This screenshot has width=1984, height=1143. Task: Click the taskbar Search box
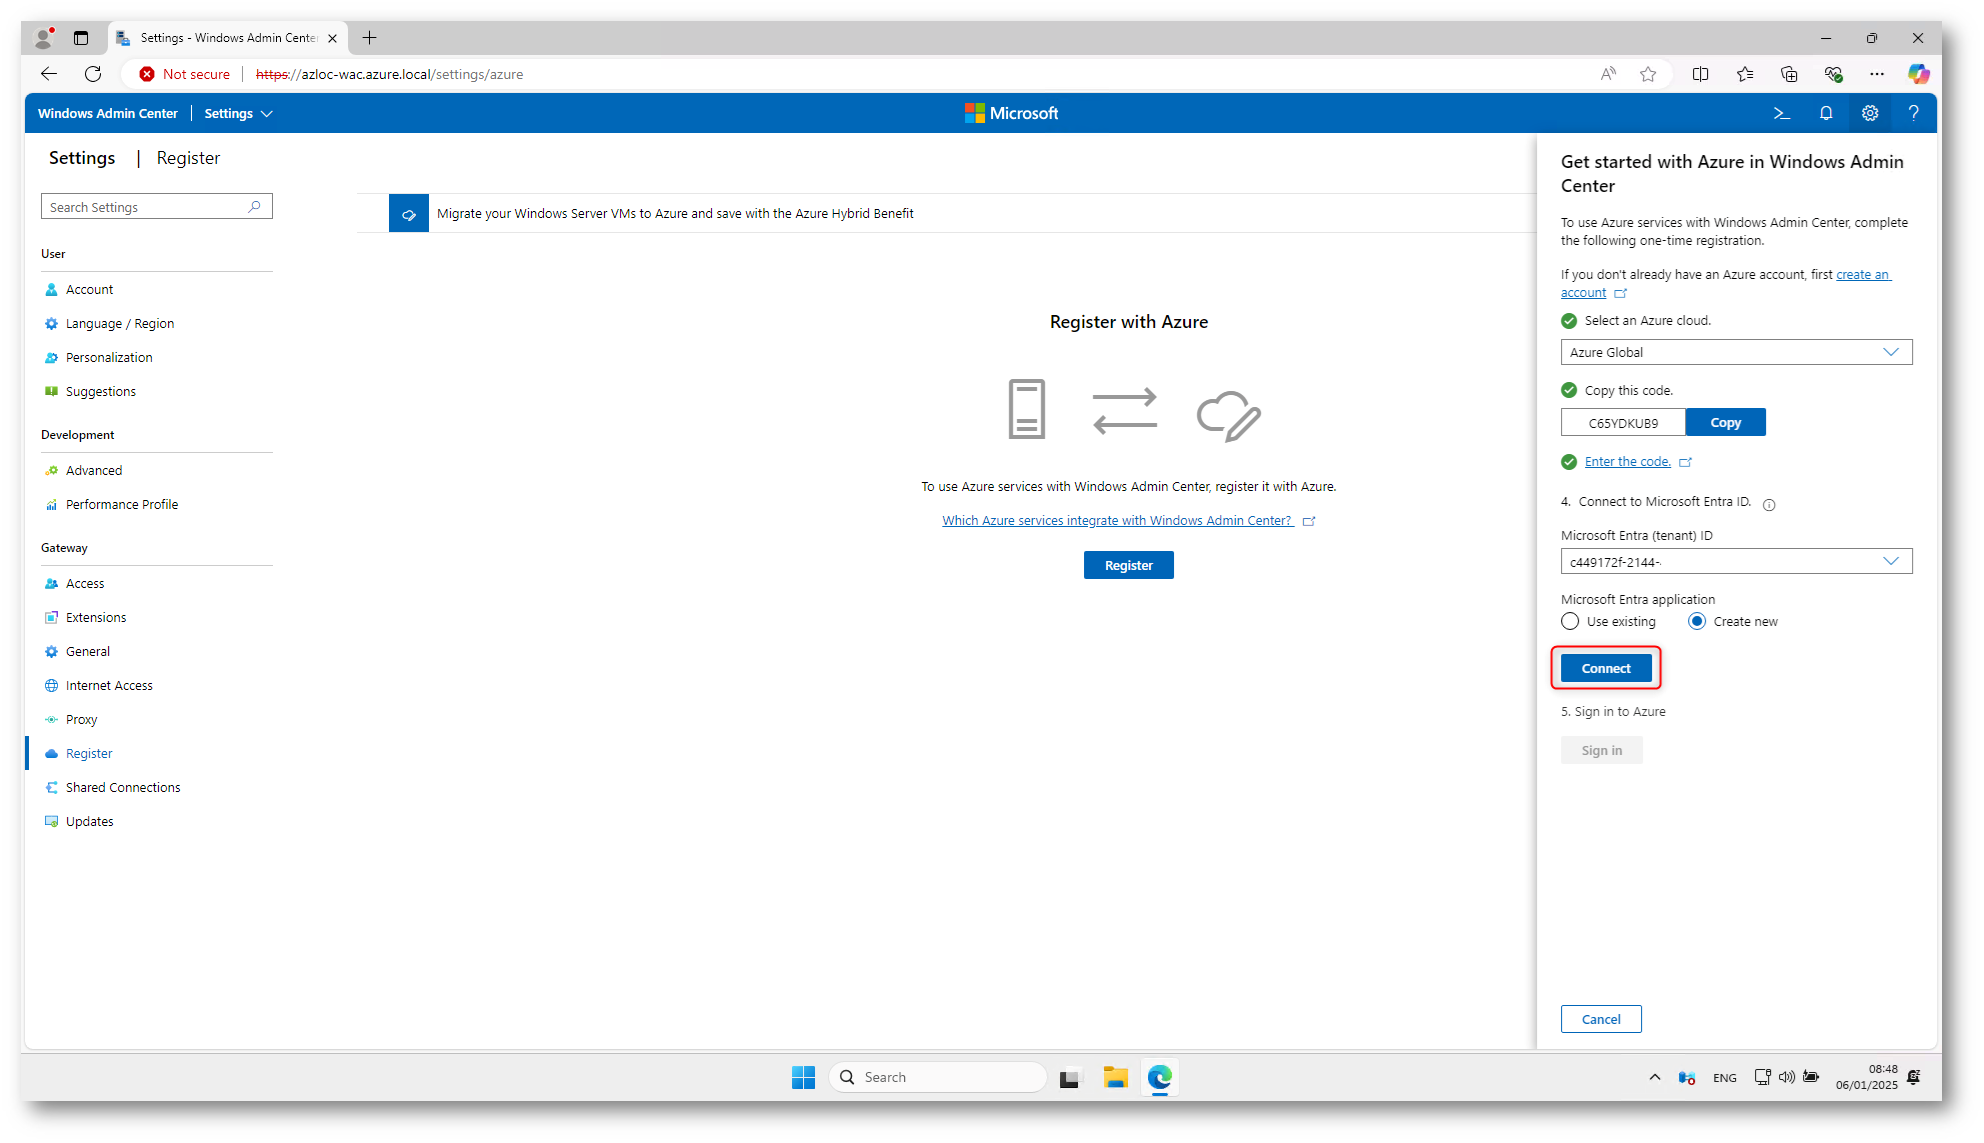point(938,1077)
